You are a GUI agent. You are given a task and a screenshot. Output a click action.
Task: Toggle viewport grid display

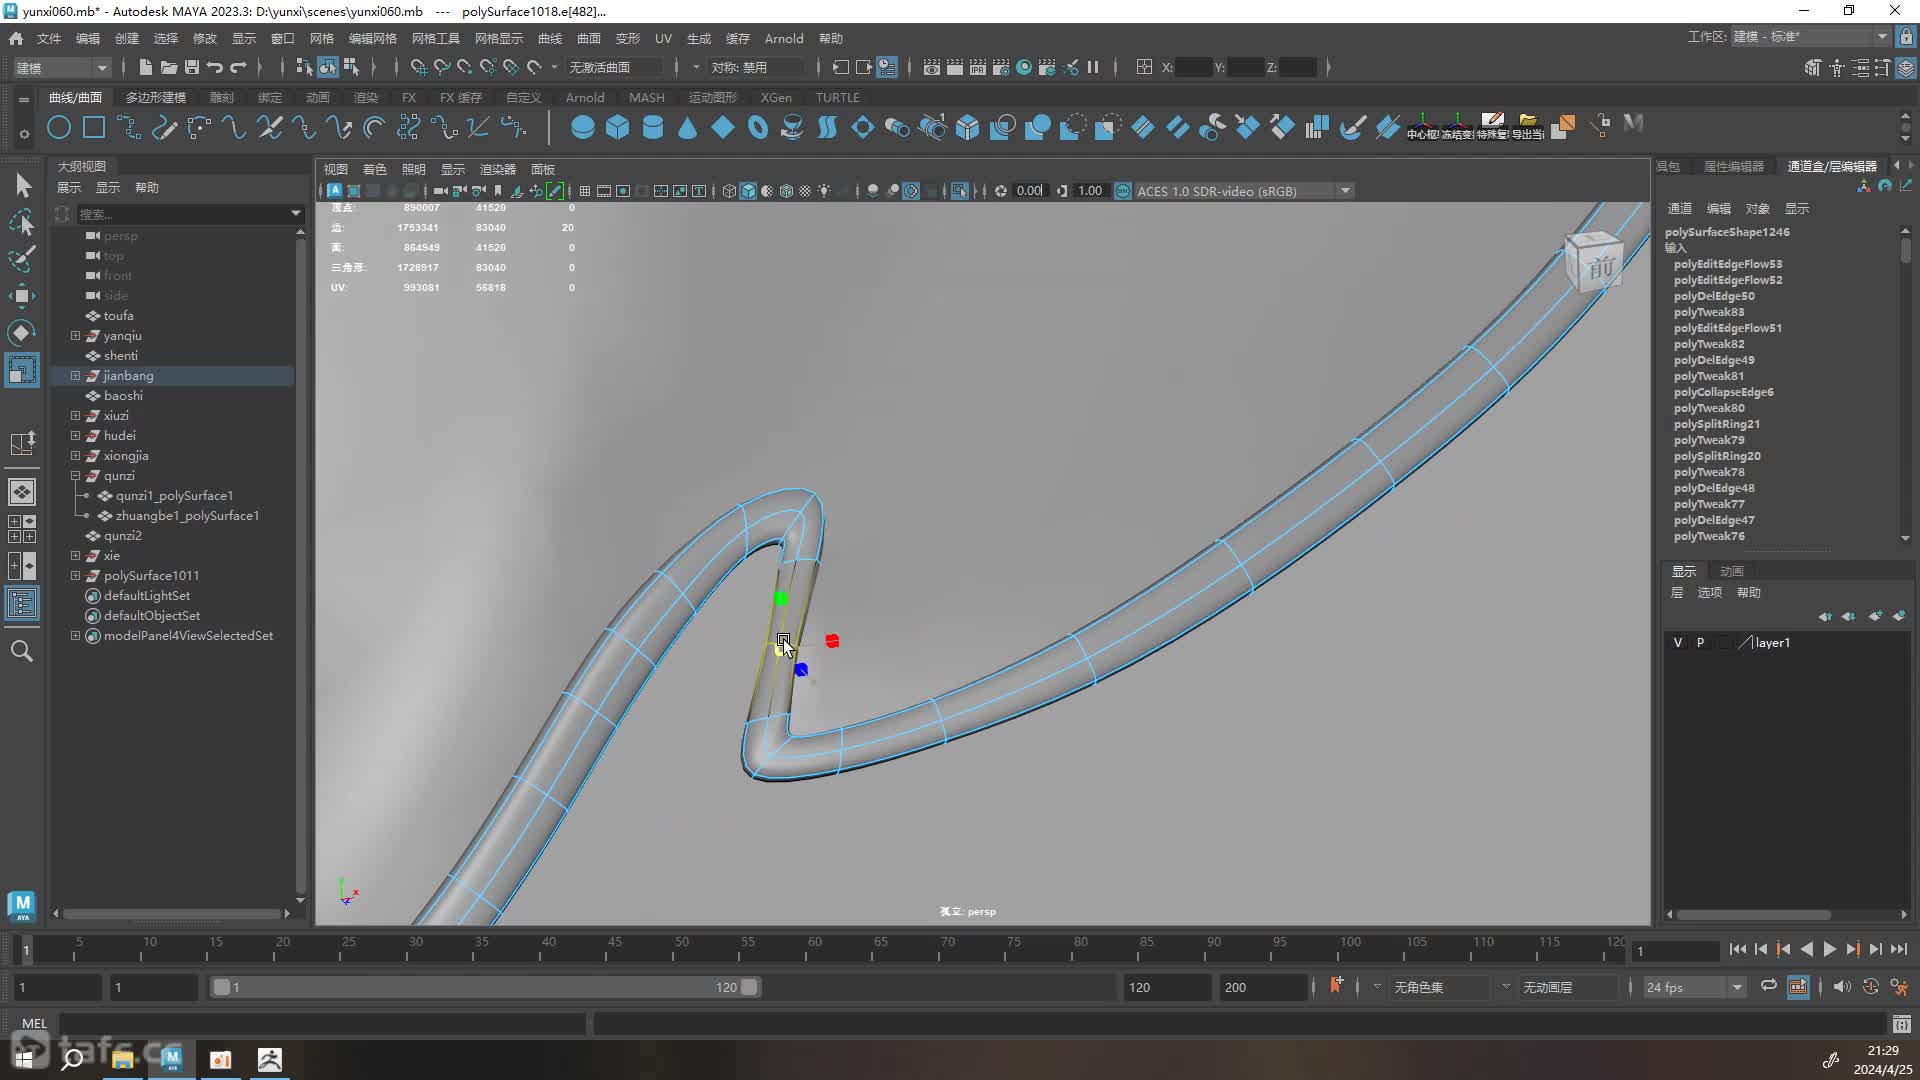(585, 191)
